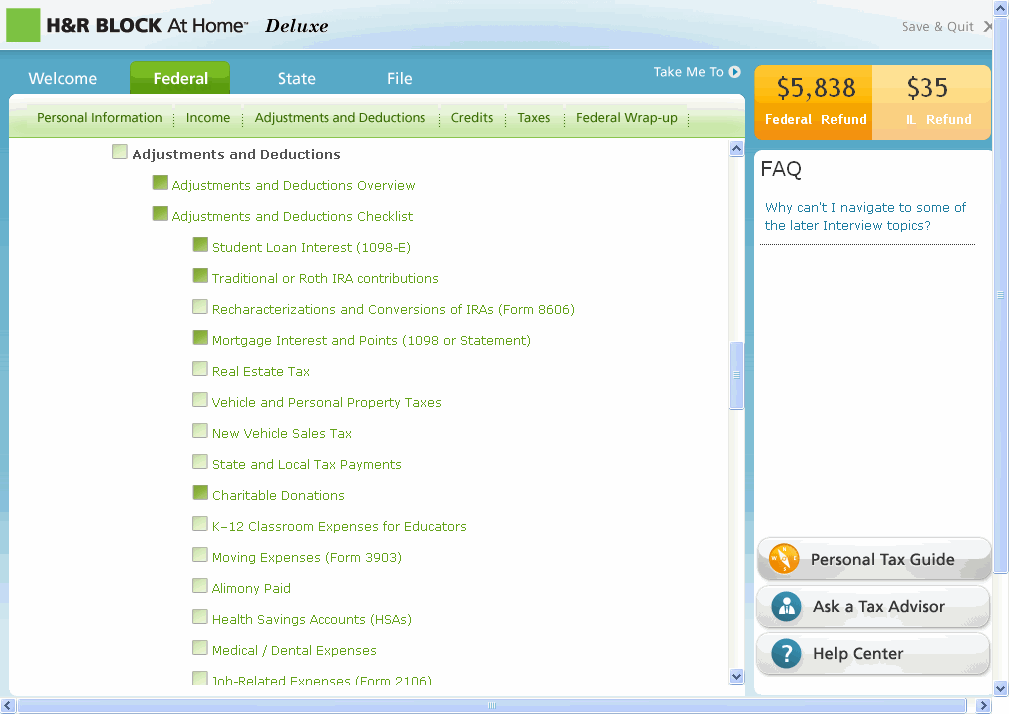Click the Help Center question mark icon
This screenshot has width=1009, height=714.
pyautogui.click(x=786, y=654)
